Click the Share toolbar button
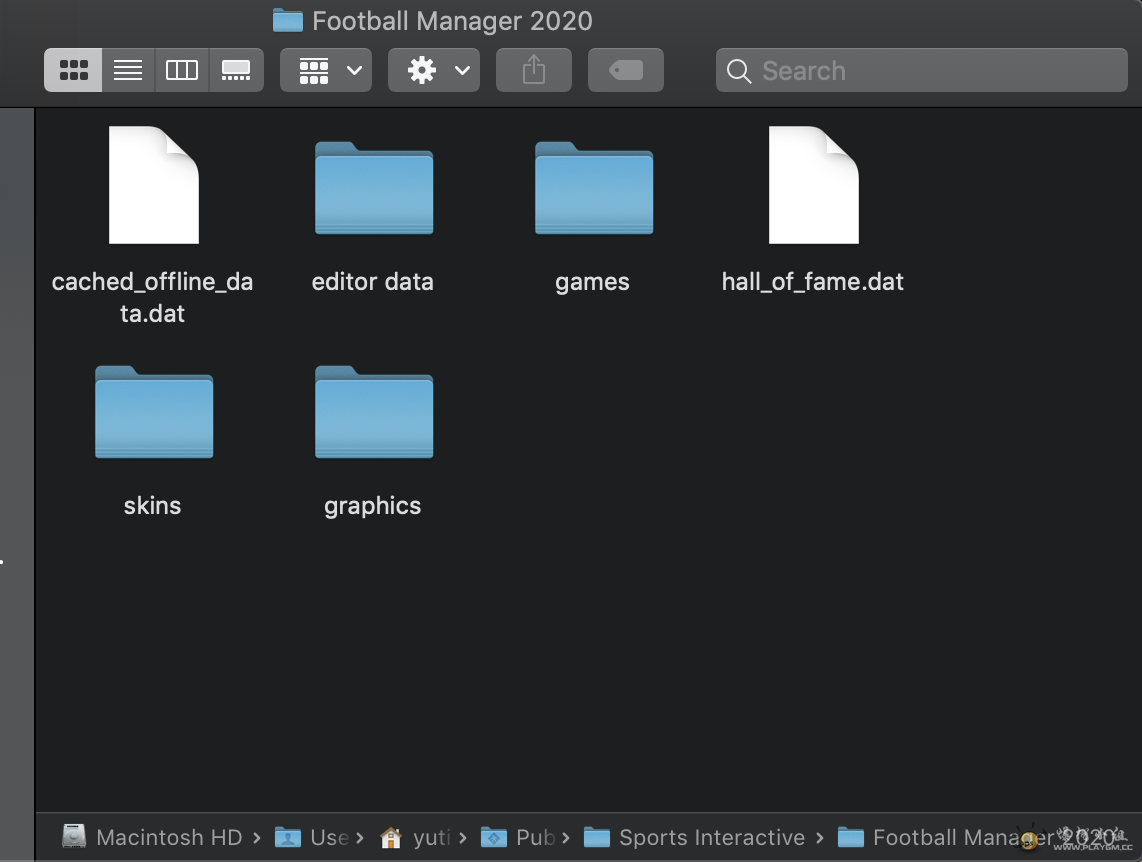The width and height of the screenshot is (1142, 862). coord(534,70)
